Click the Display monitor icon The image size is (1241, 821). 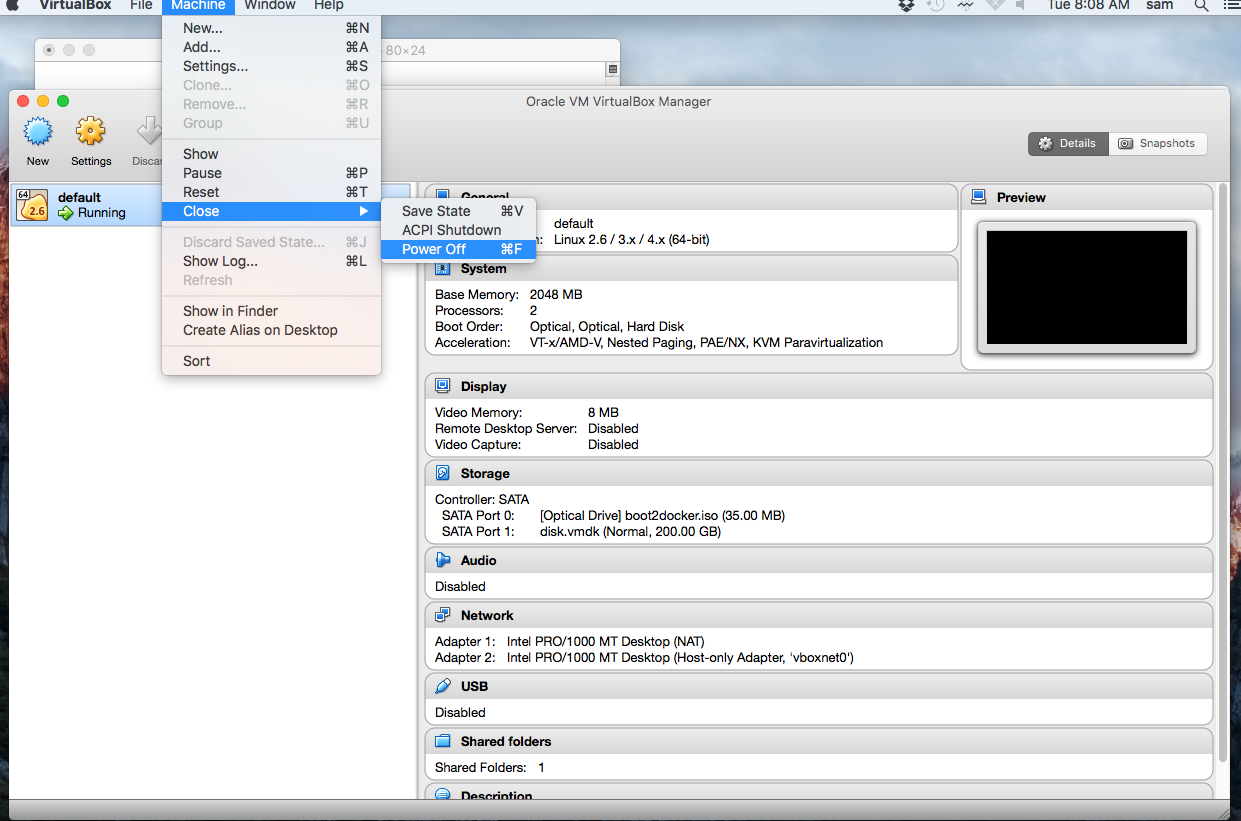443,386
